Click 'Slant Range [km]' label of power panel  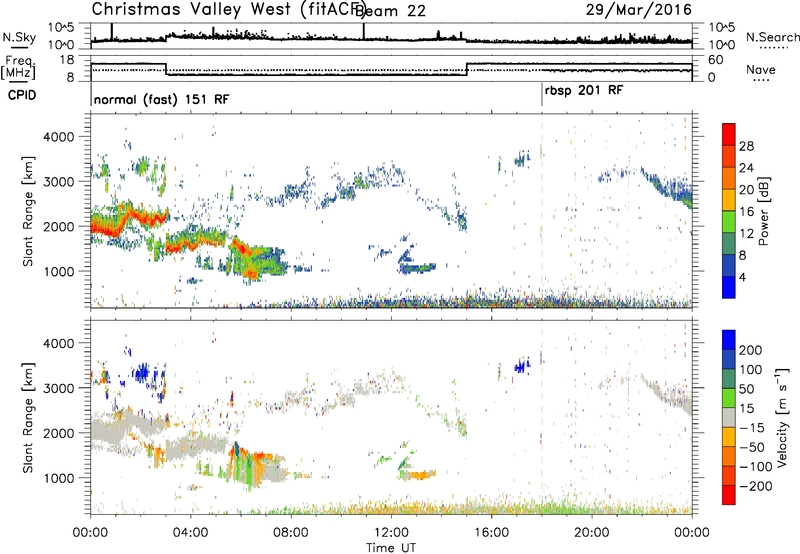coord(28,212)
